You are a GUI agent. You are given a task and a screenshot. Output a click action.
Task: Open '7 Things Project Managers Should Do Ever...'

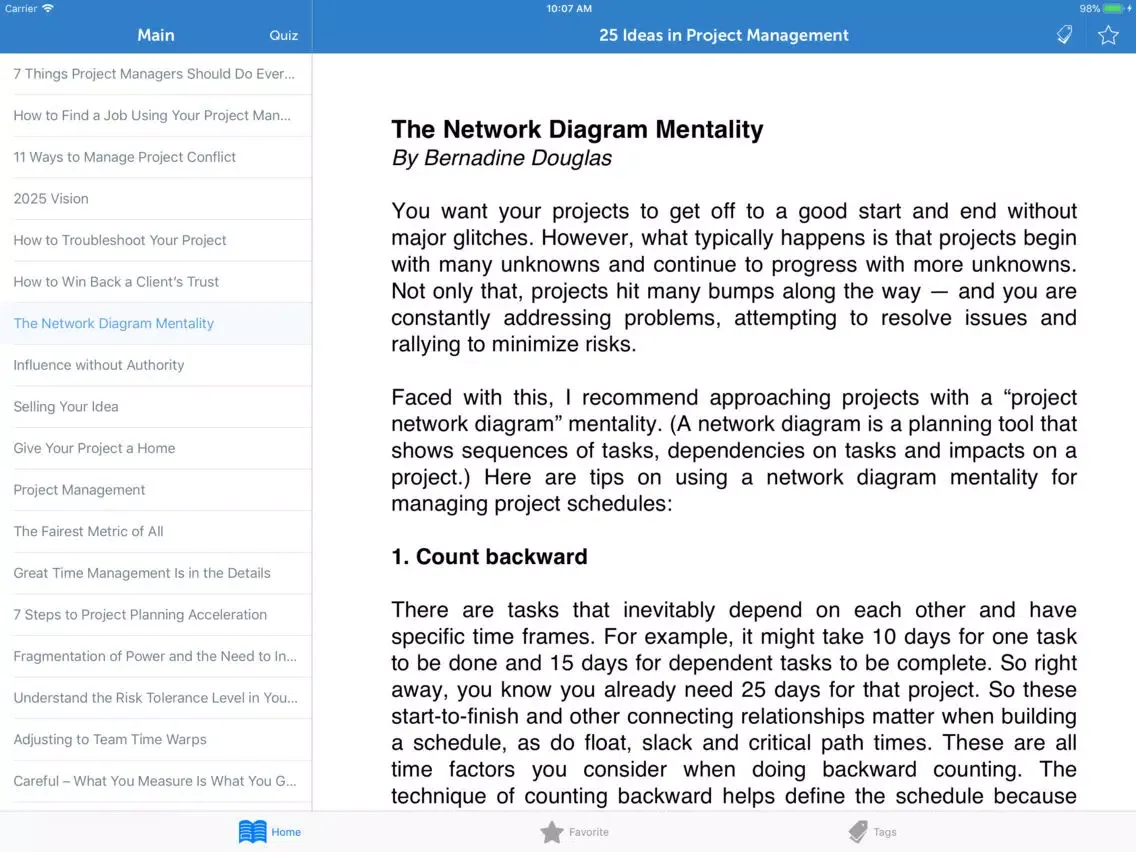[x=156, y=74]
